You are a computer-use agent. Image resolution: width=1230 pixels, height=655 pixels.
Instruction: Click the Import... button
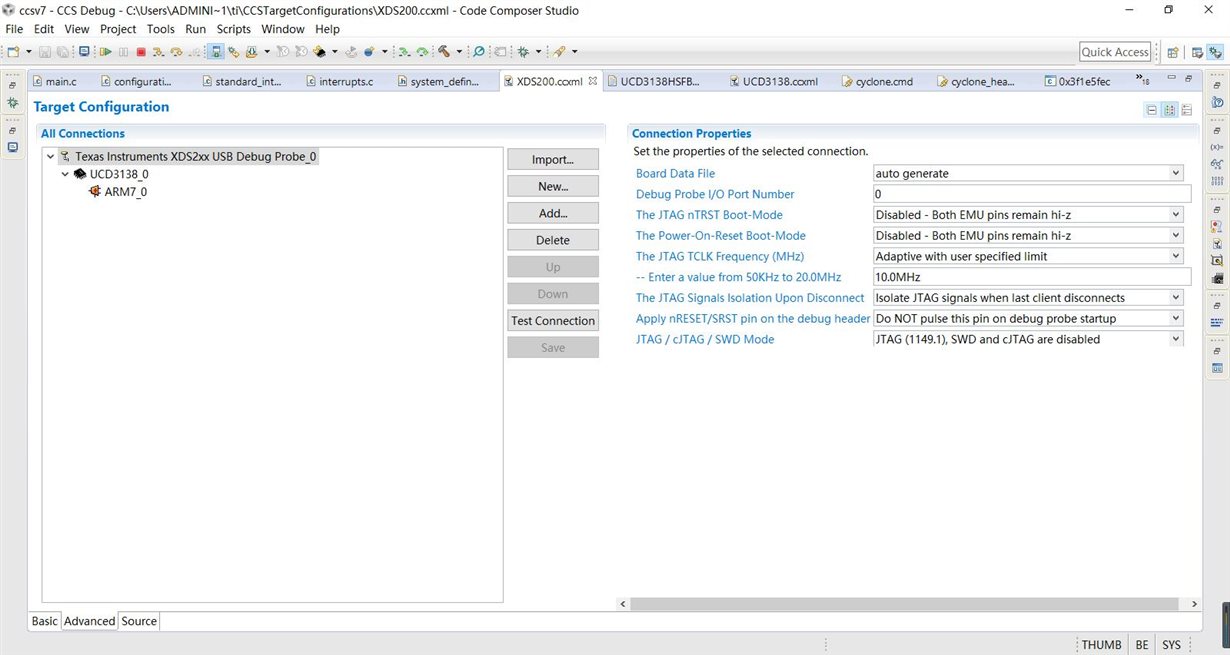(x=553, y=160)
